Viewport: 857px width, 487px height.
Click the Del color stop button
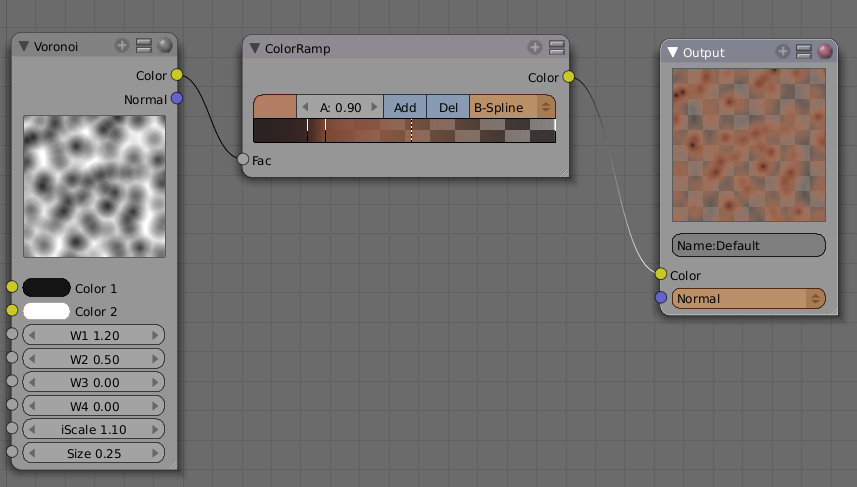[x=448, y=107]
